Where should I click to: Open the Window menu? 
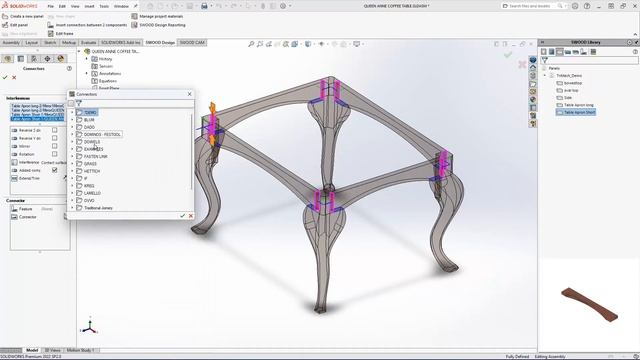pos(121,6)
